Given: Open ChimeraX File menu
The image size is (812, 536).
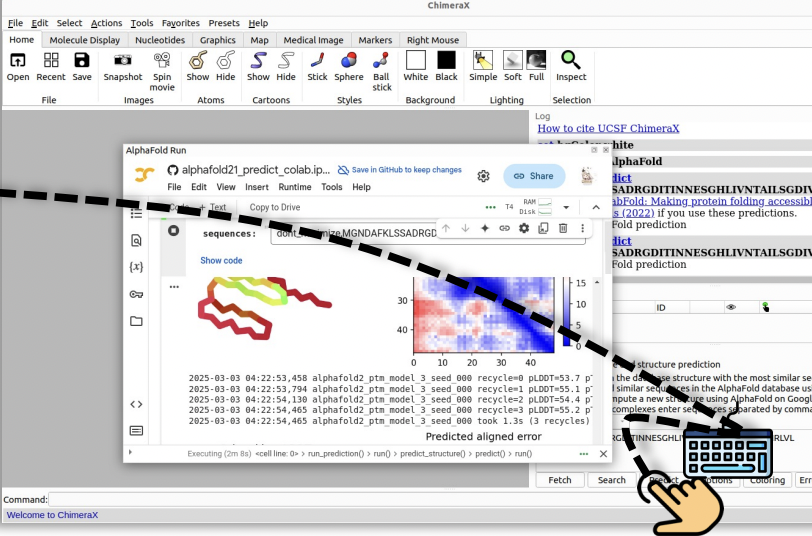Looking at the screenshot, I should point(15,23).
